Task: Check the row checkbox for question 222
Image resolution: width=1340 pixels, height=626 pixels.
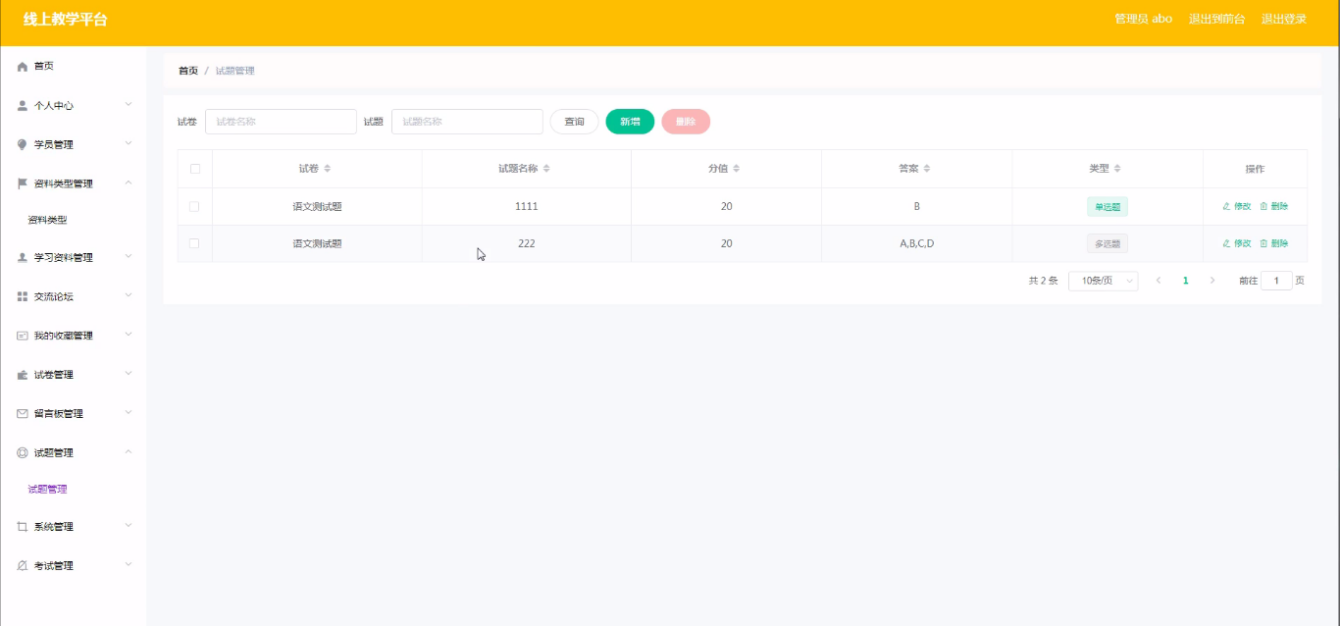Action: [x=194, y=243]
